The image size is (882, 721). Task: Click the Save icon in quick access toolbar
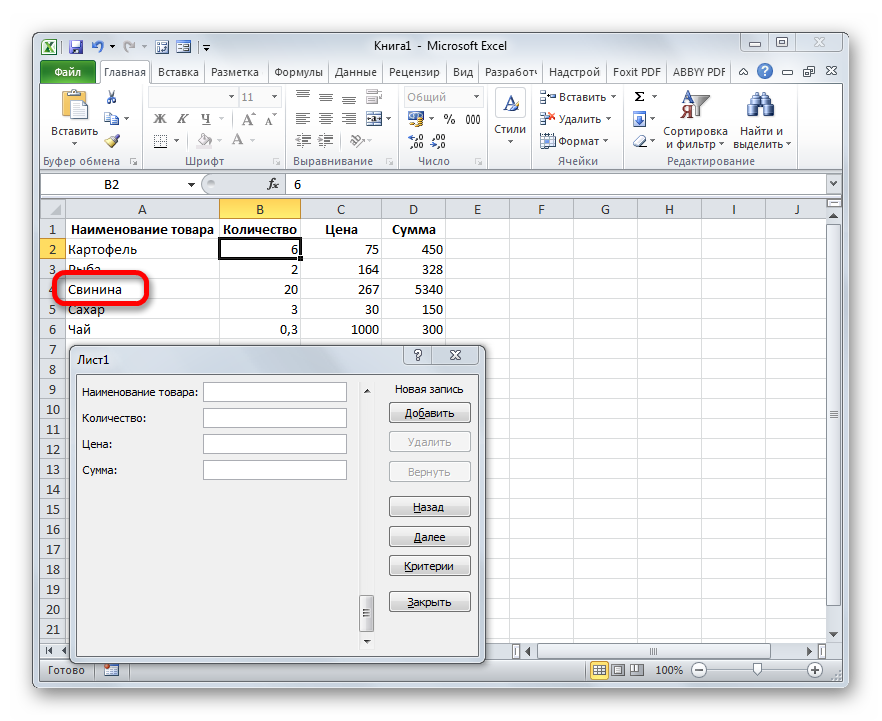click(76, 47)
